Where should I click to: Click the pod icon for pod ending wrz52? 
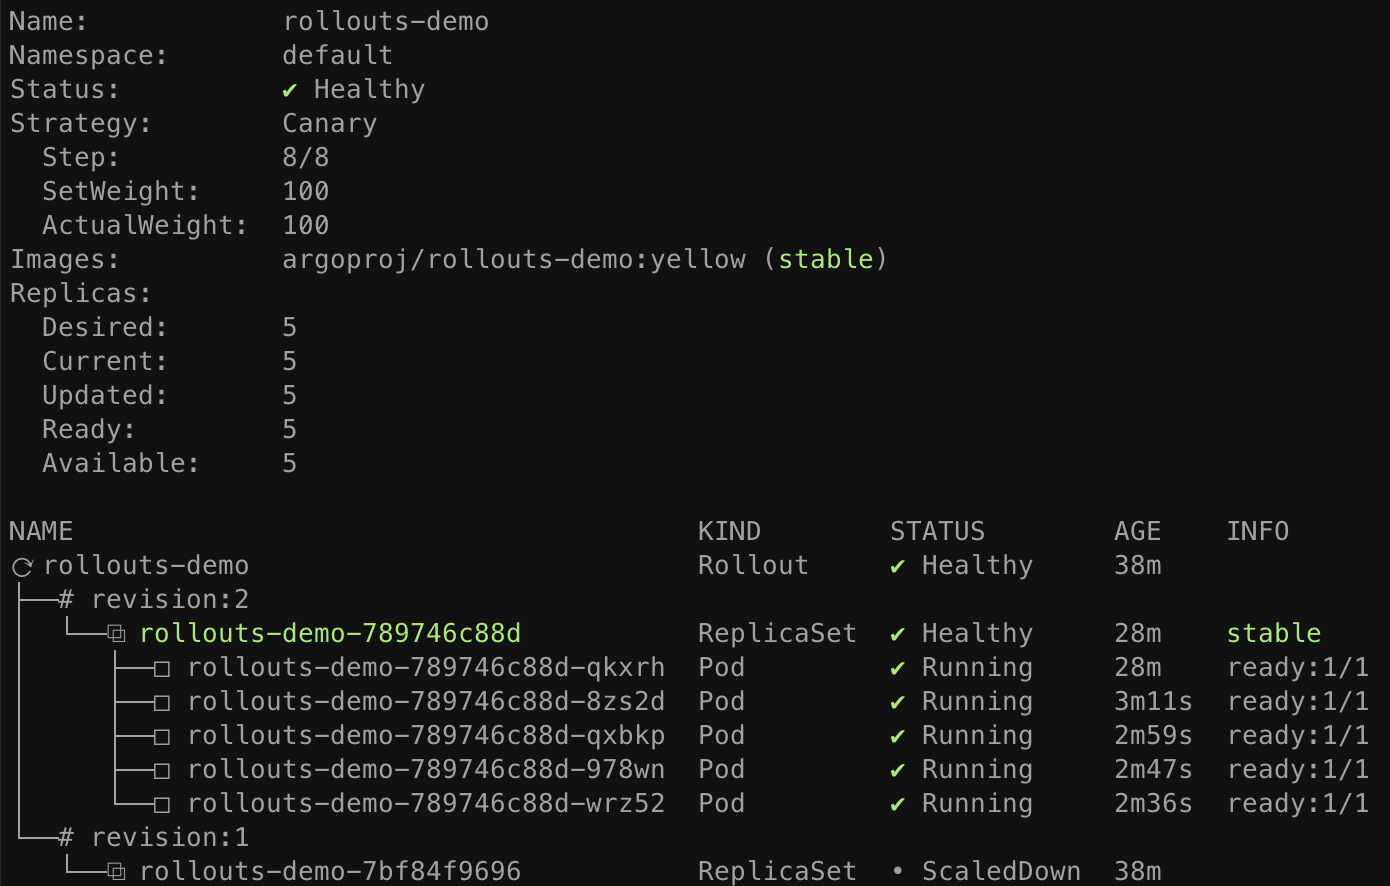click(x=162, y=804)
